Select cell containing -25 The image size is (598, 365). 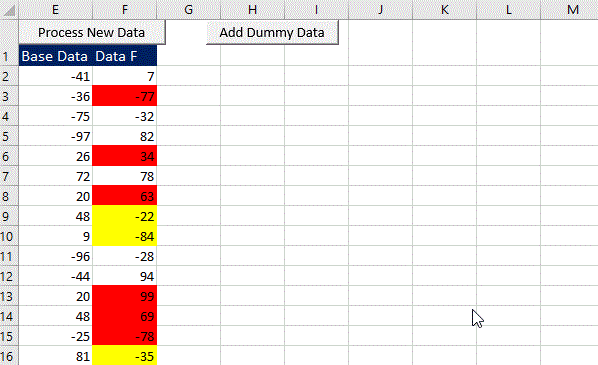[x=55, y=336]
